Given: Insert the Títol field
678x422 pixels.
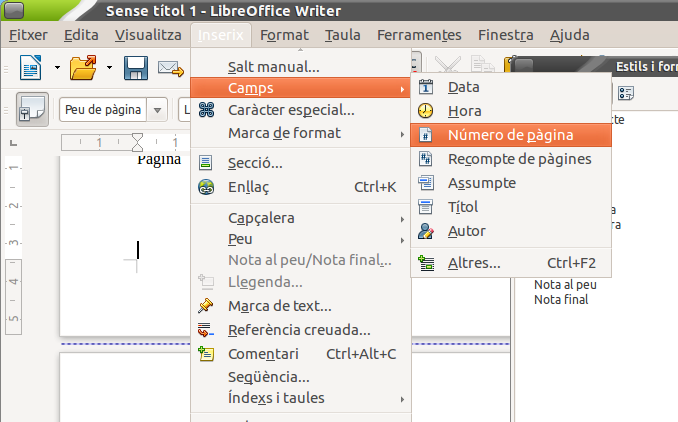Looking at the screenshot, I should tap(511, 207).
